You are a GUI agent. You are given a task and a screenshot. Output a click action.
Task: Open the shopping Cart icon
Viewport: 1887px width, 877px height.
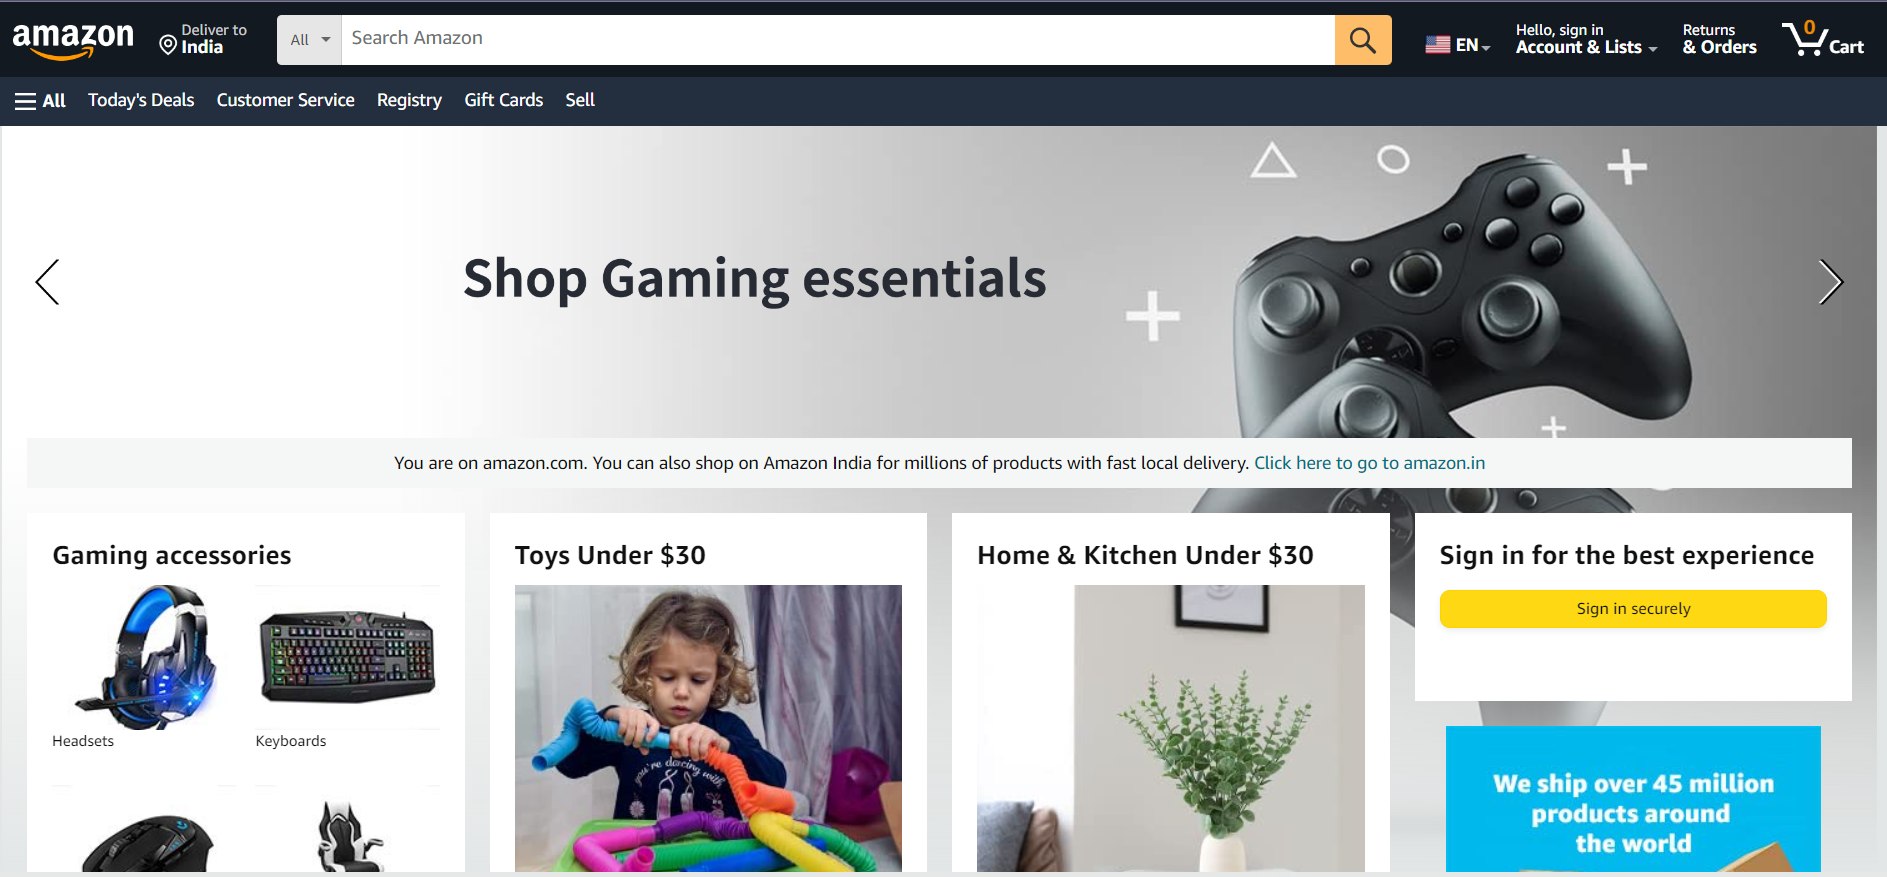1823,39
